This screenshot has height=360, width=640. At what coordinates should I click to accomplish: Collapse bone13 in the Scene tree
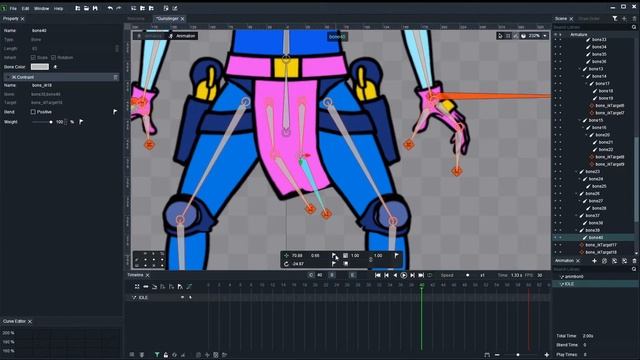(x=580, y=69)
